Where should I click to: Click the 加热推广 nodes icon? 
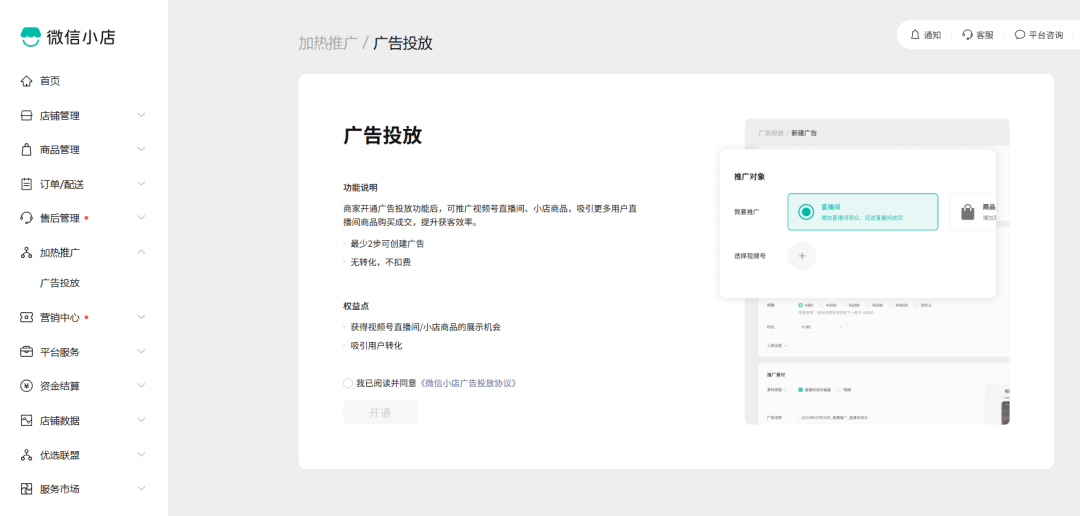pos(26,252)
